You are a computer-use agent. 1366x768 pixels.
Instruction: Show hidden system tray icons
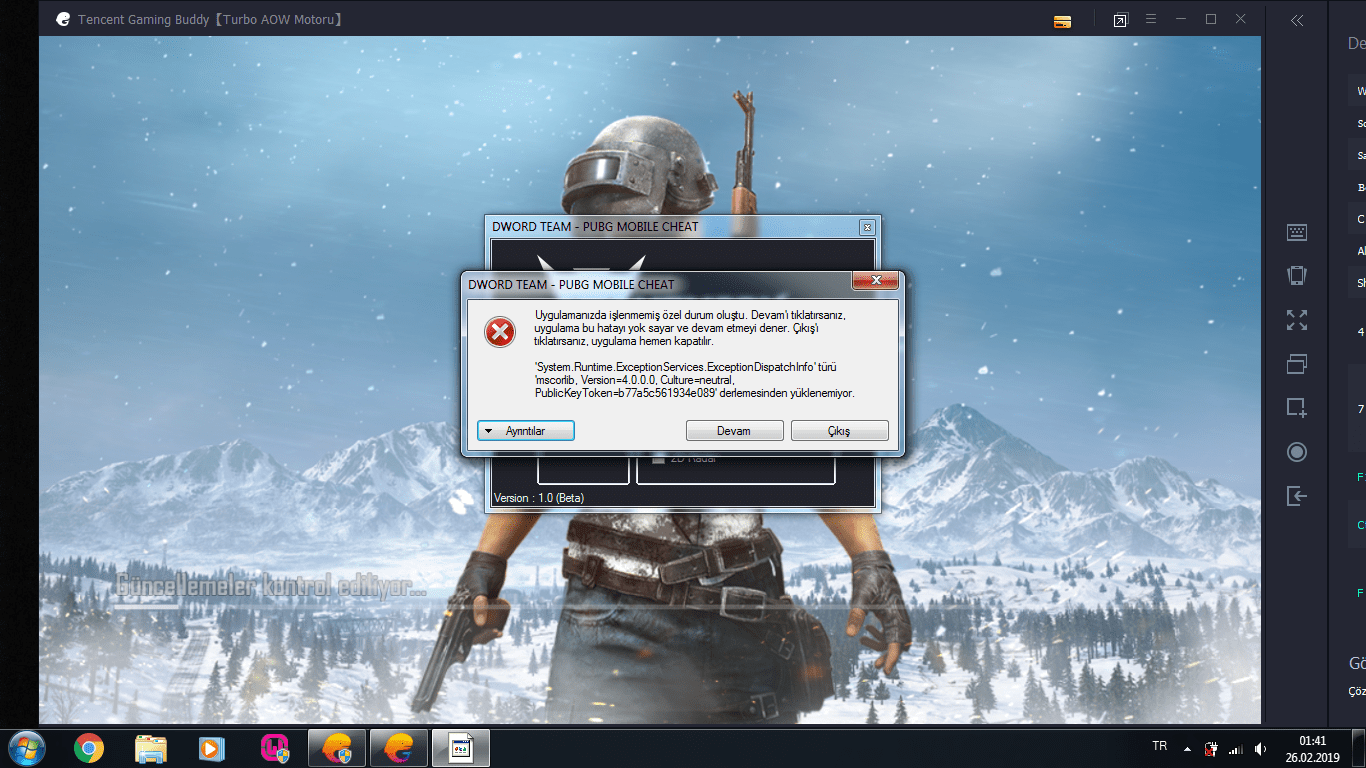click(x=1187, y=748)
